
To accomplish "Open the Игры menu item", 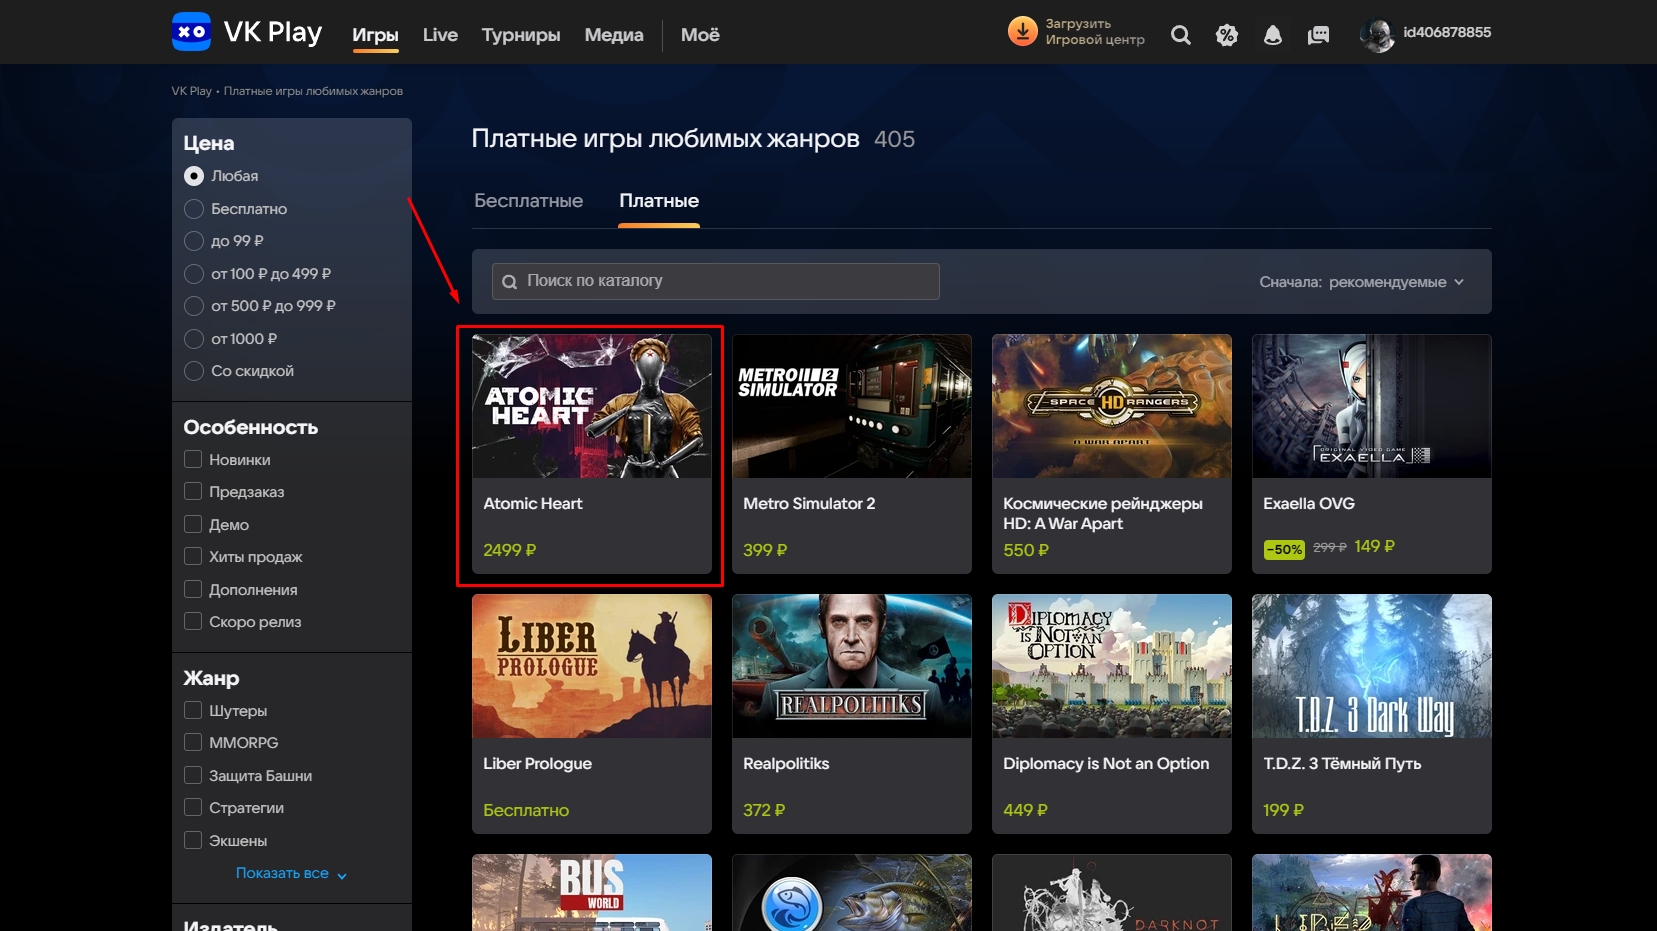I will (x=375, y=35).
